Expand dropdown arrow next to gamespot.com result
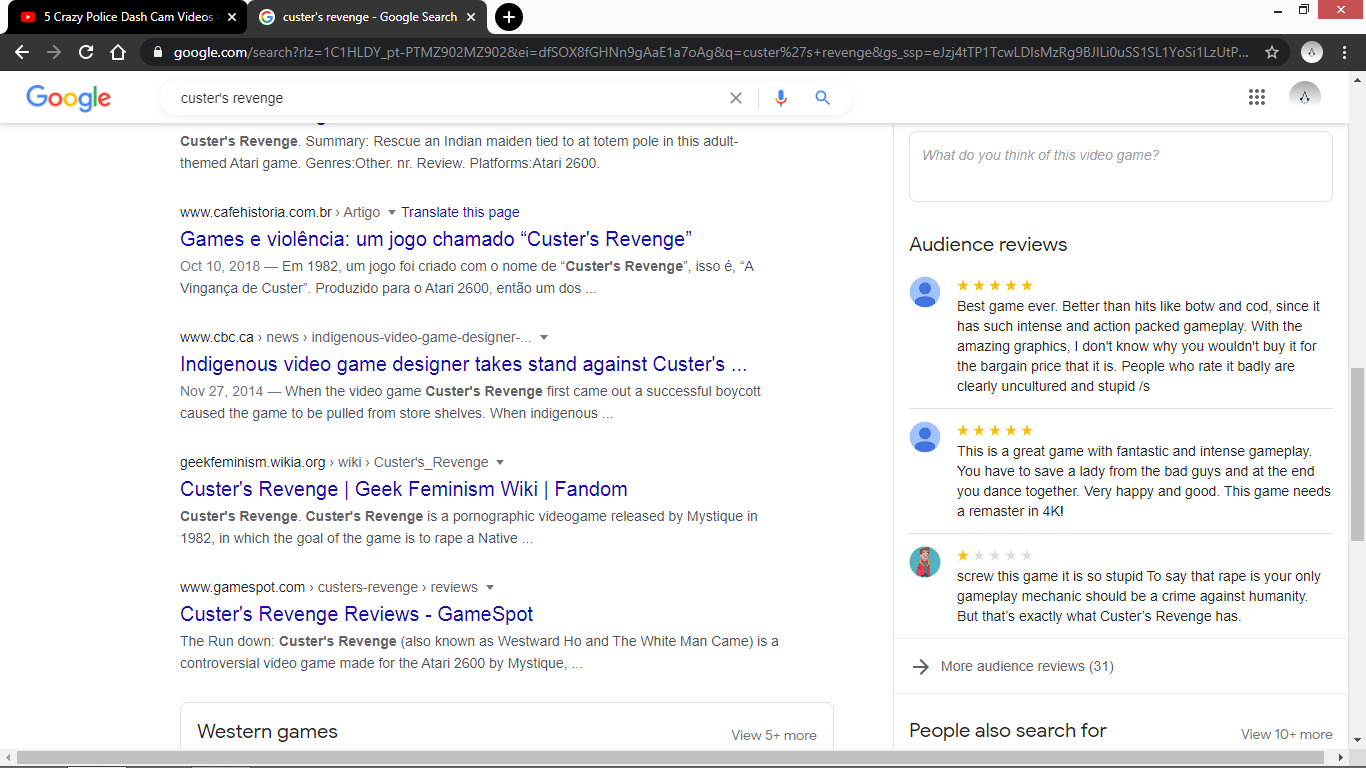 489,587
